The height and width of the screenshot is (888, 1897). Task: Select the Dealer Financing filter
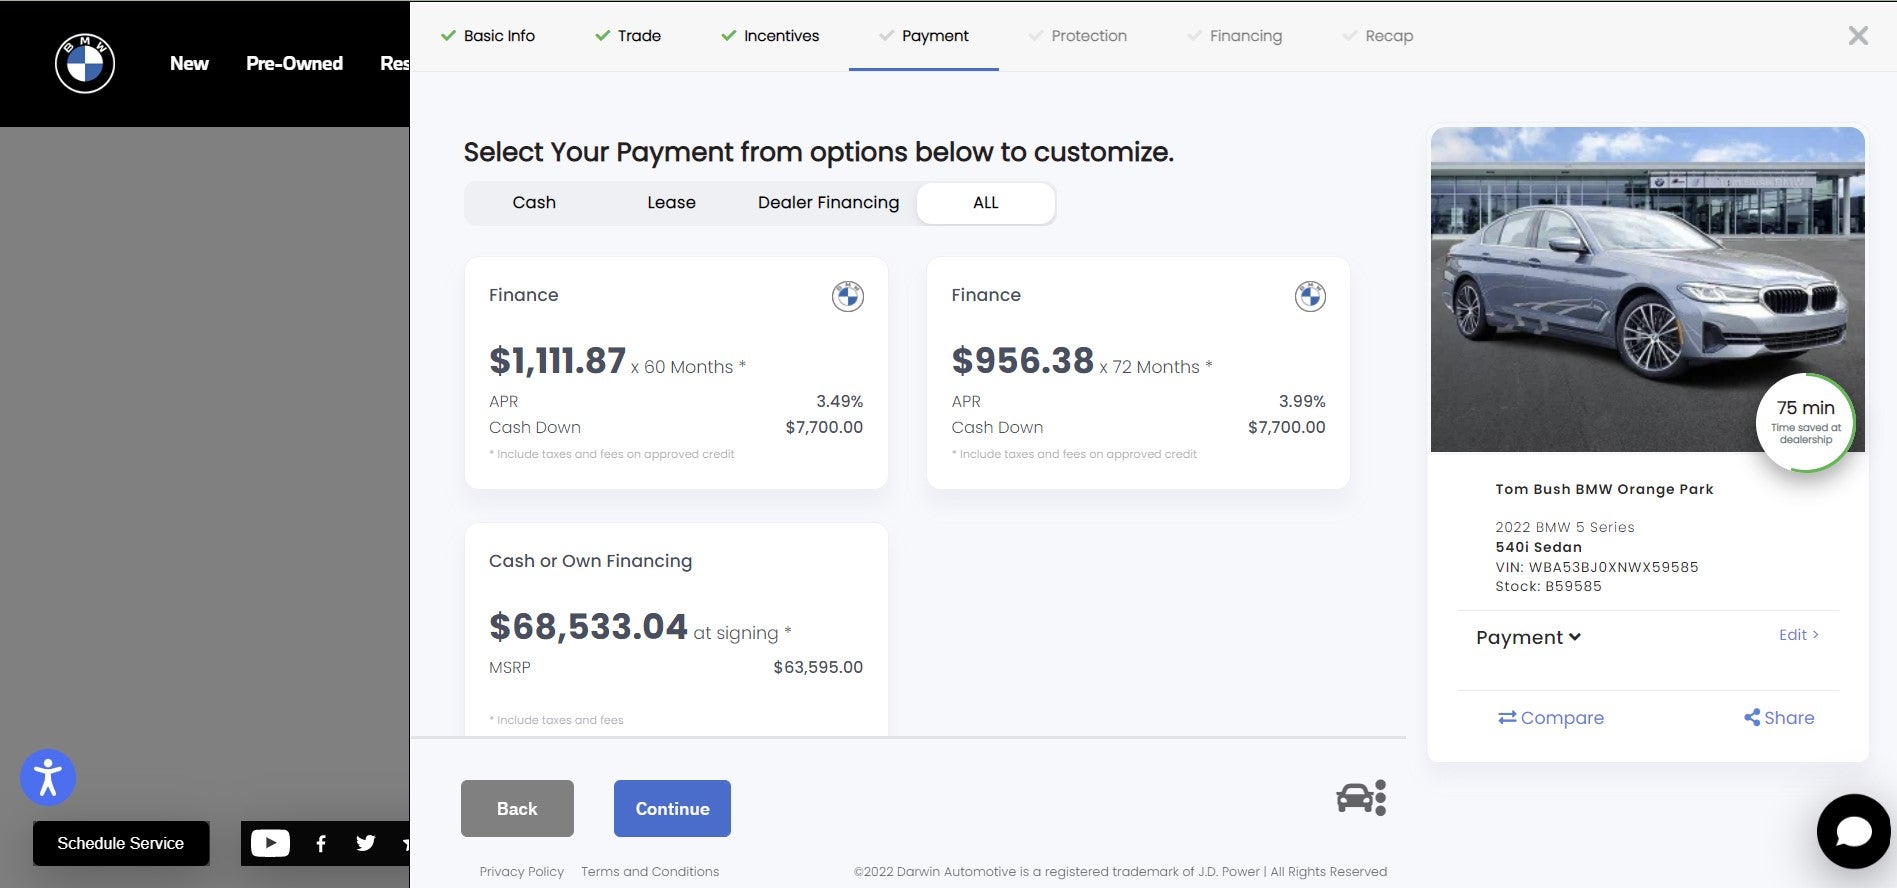[x=828, y=203]
